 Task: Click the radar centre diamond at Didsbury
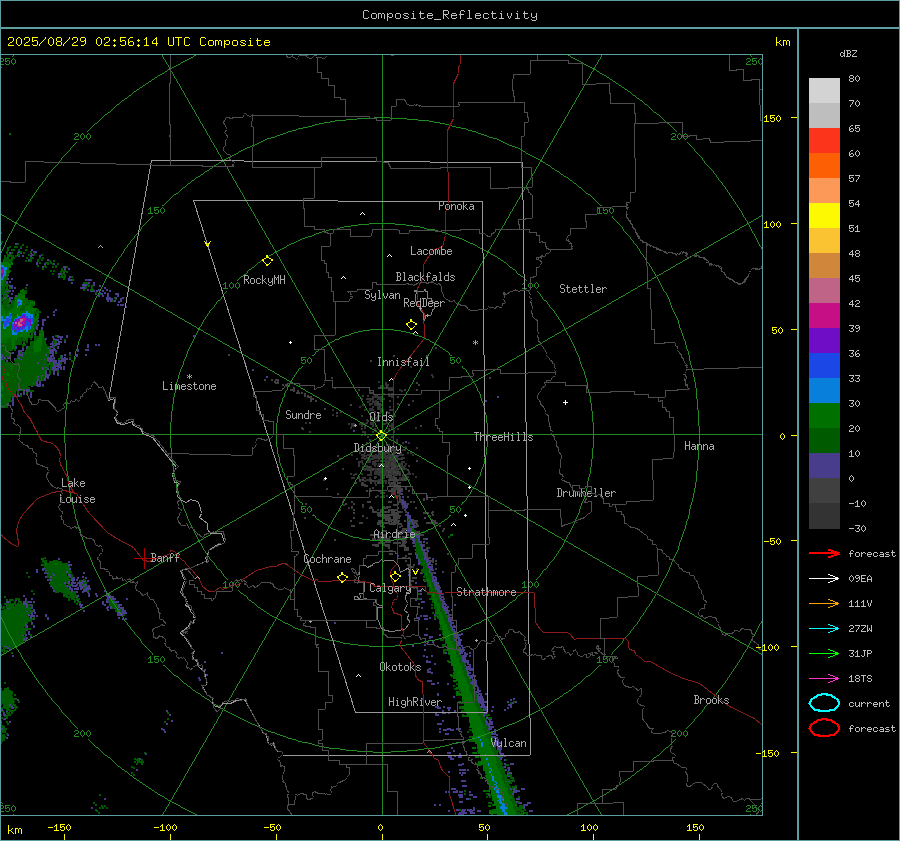(382, 436)
